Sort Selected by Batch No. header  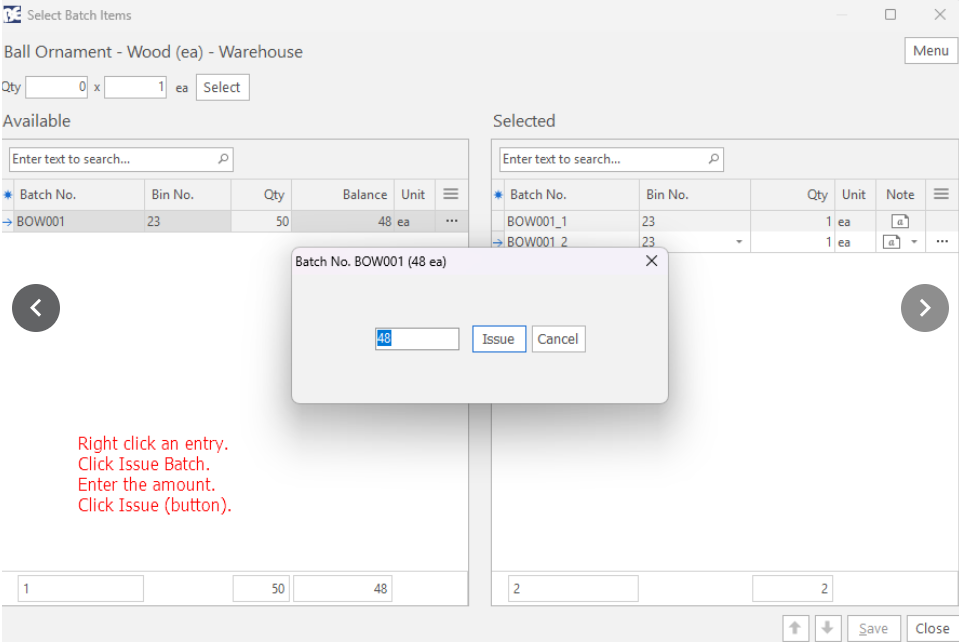[x=571, y=194]
